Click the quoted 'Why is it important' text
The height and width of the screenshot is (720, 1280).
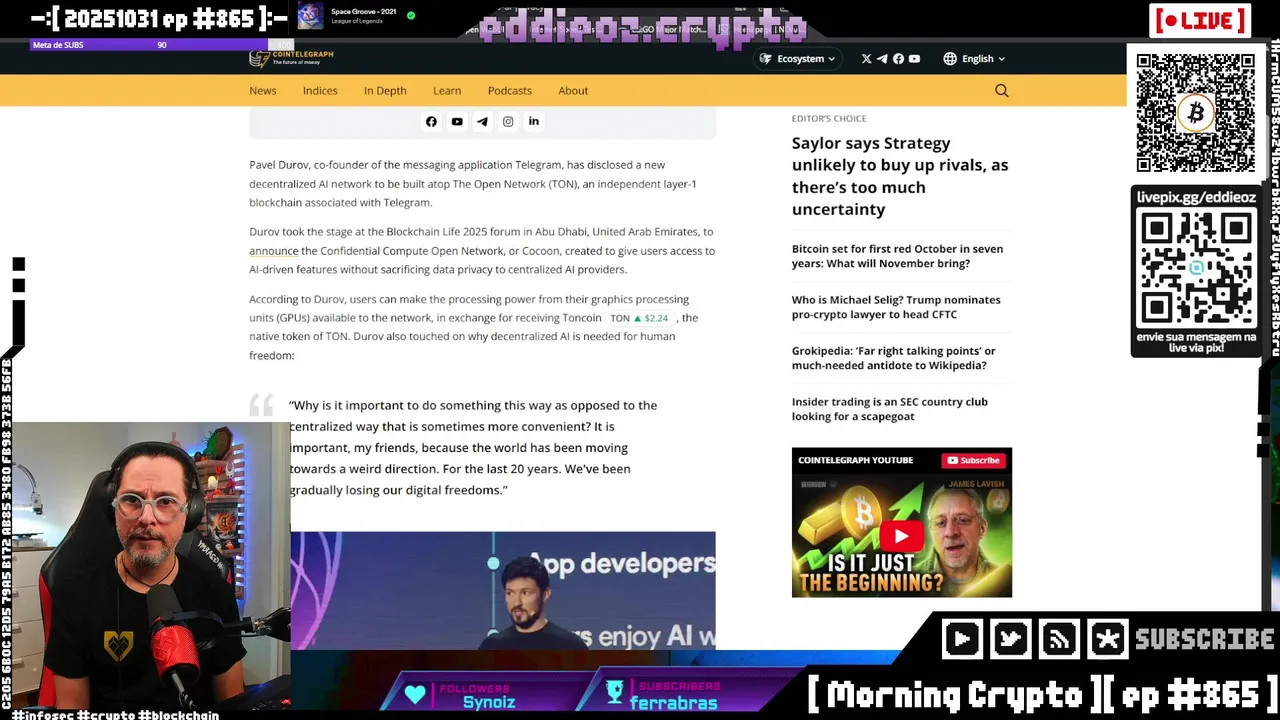[x=473, y=447]
